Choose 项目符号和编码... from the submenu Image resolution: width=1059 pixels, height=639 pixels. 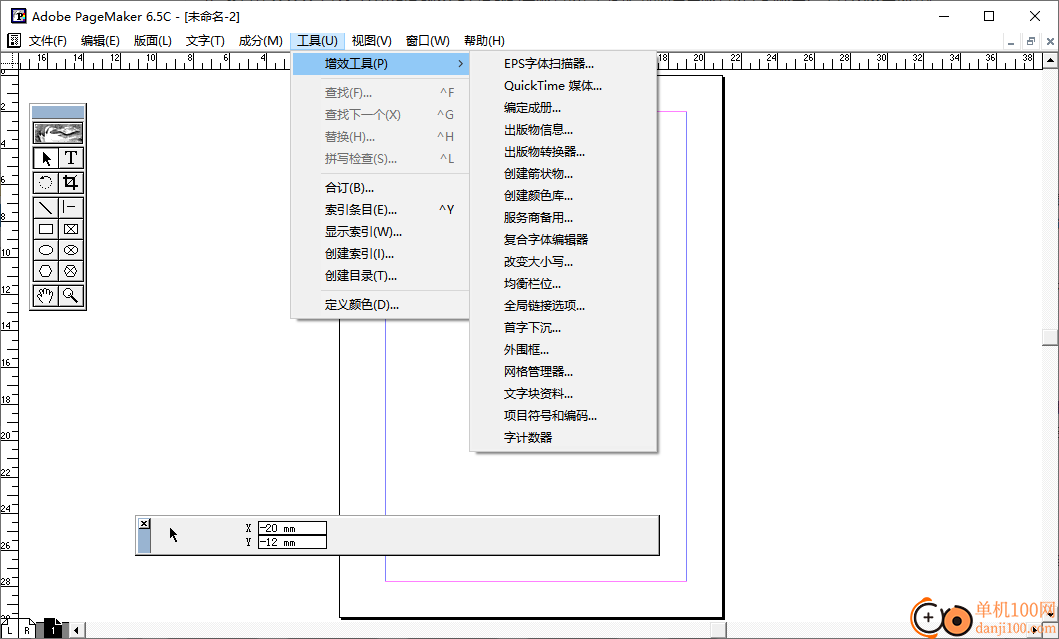(x=563, y=415)
